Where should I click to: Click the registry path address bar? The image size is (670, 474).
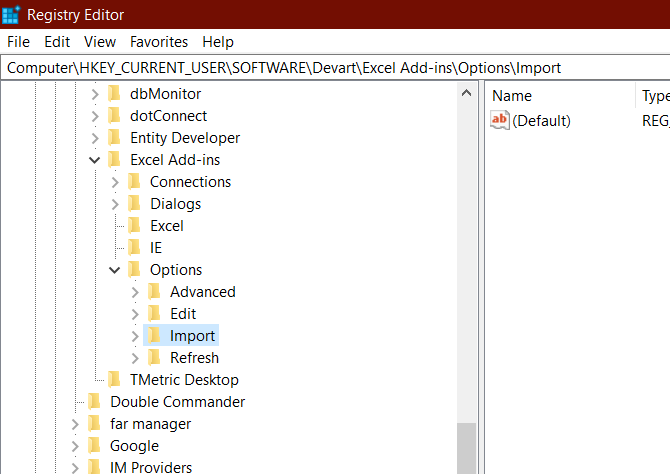[x=335, y=68]
